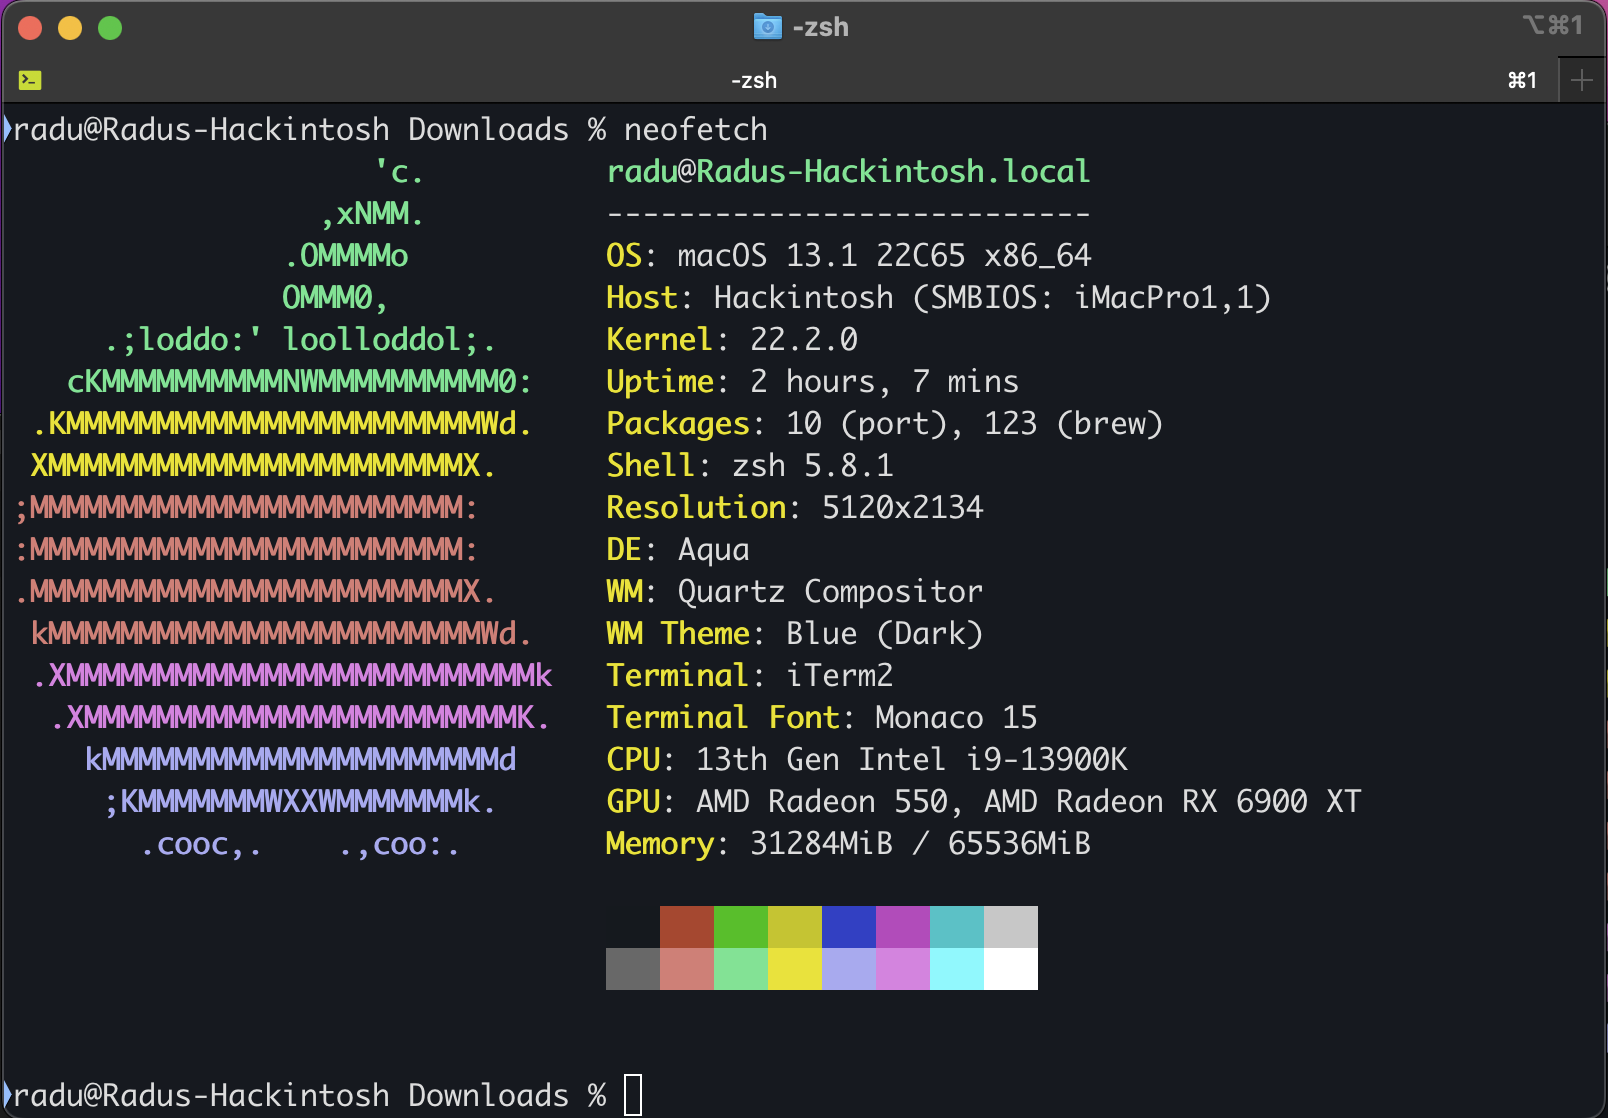Click the olive yellow color block
Screen dimensions: 1608x1118
(795, 927)
